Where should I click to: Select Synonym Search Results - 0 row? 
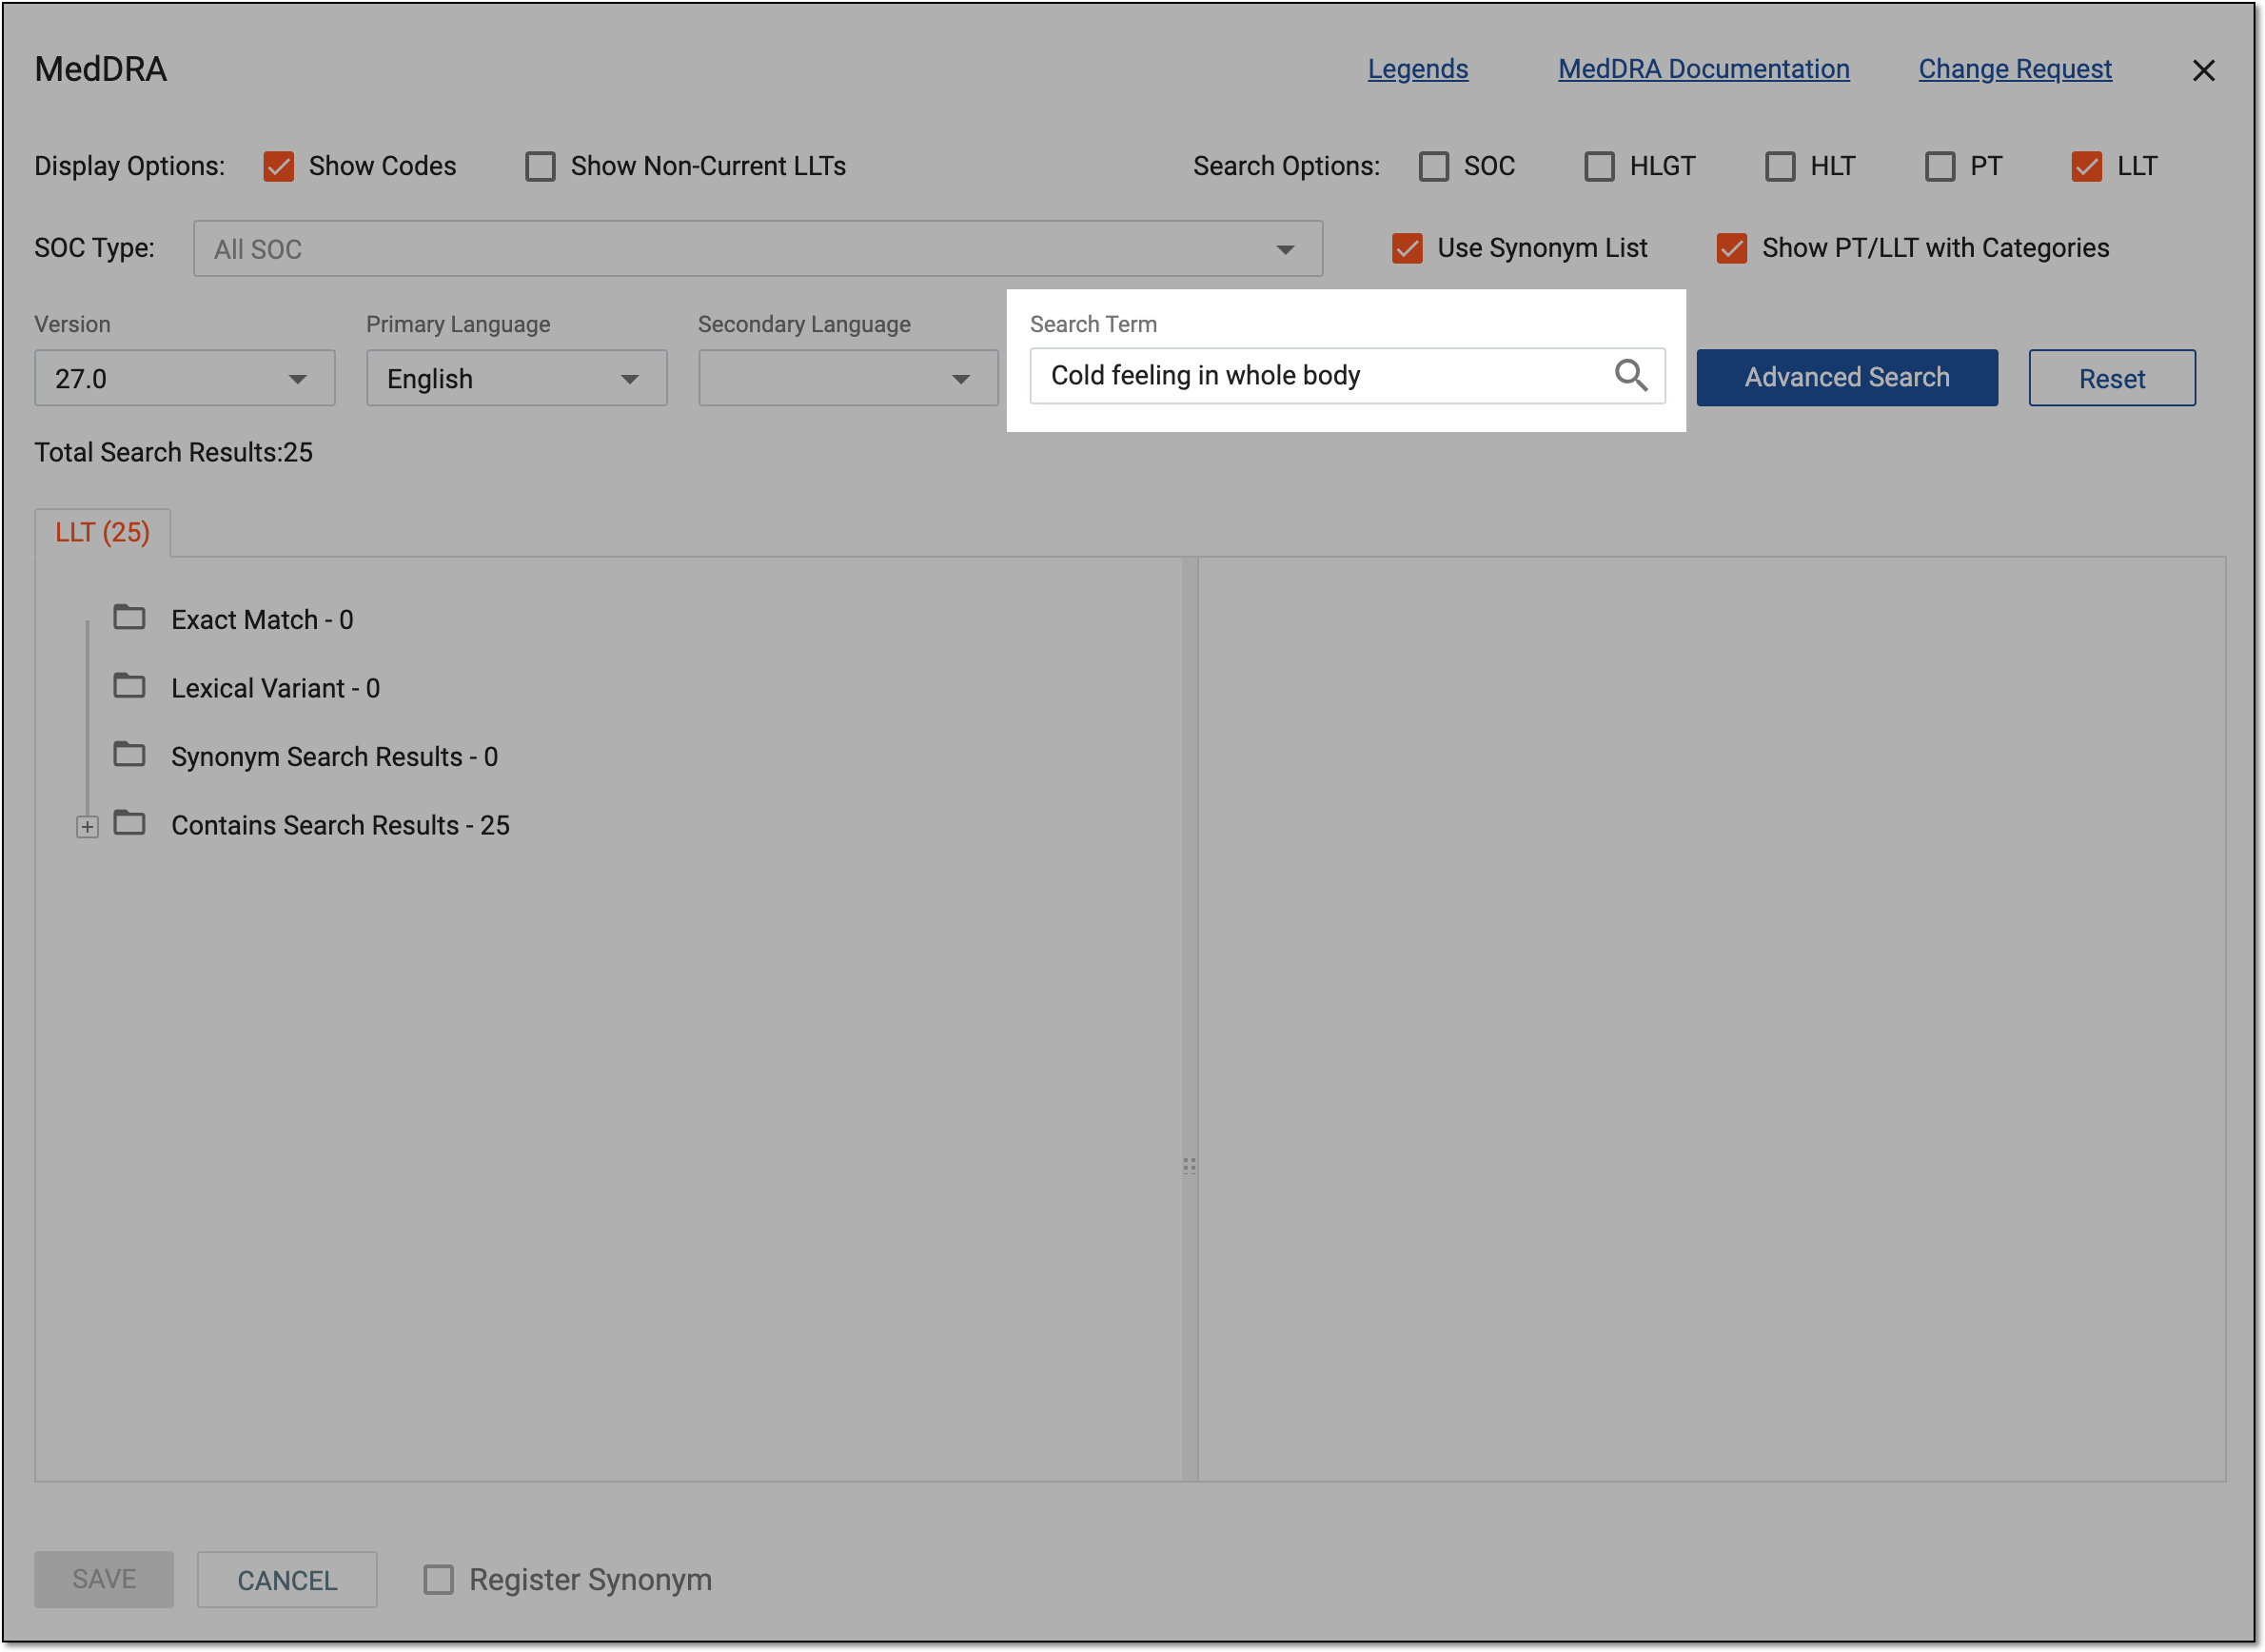pyautogui.click(x=334, y=756)
